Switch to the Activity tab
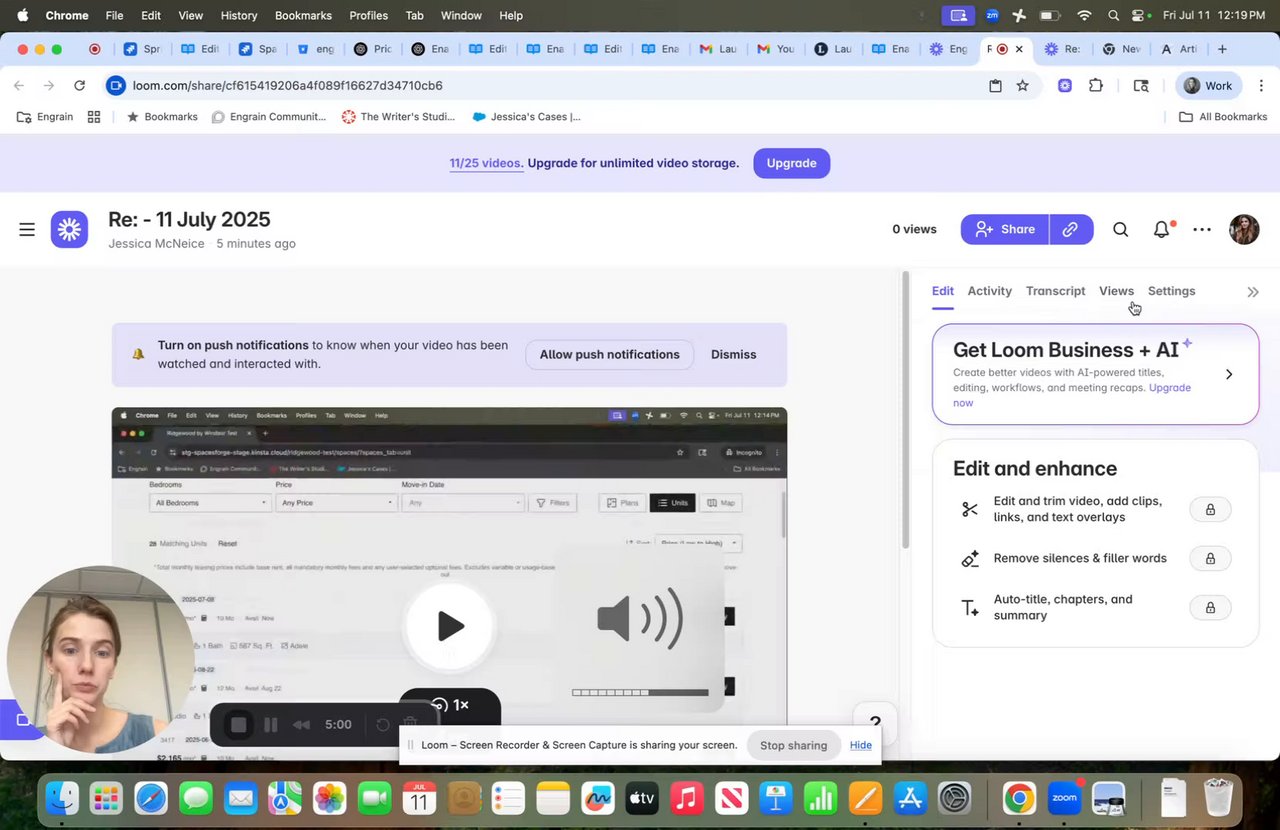 pyautogui.click(x=990, y=291)
